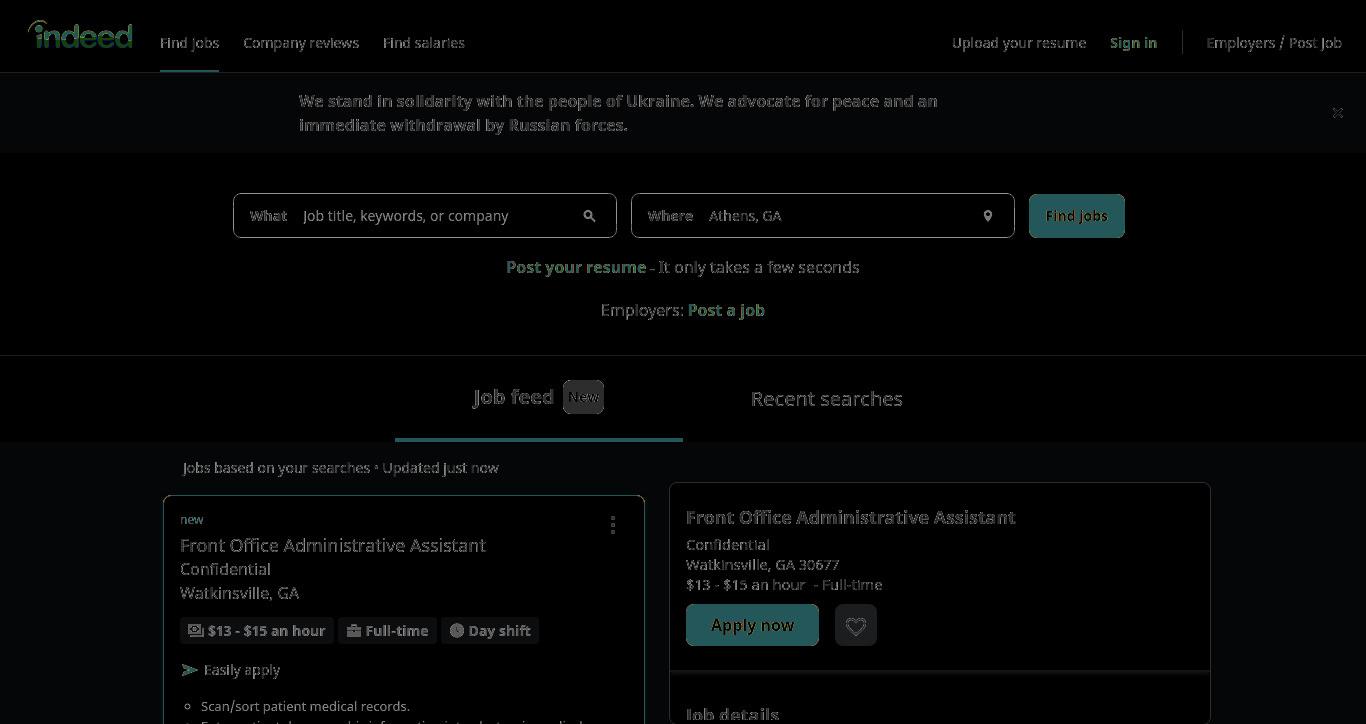
Task: Click 'Scan/sort patient medical records.' bullet
Action: click(x=305, y=706)
